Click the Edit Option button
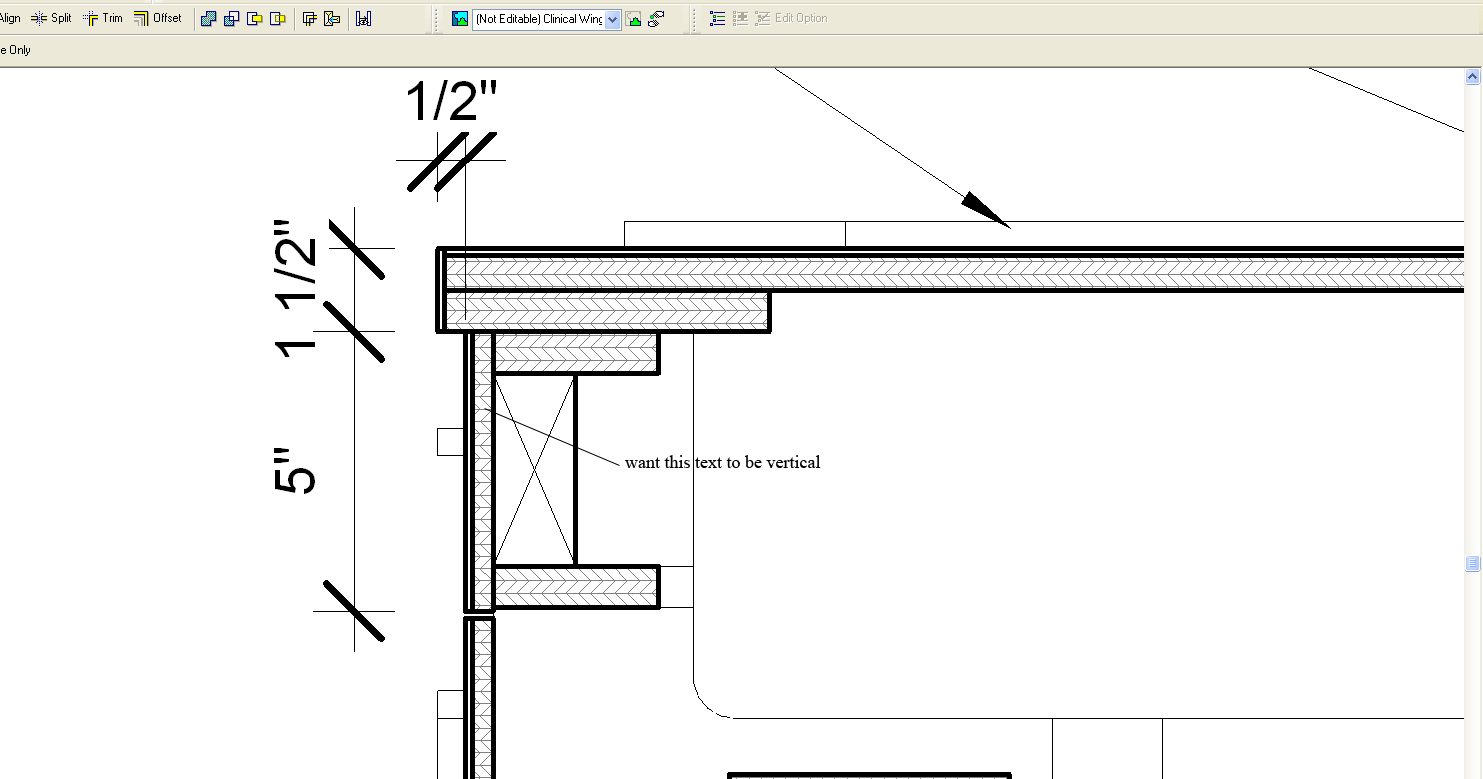Image resolution: width=1483 pixels, height=779 pixels. tap(791, 19)
